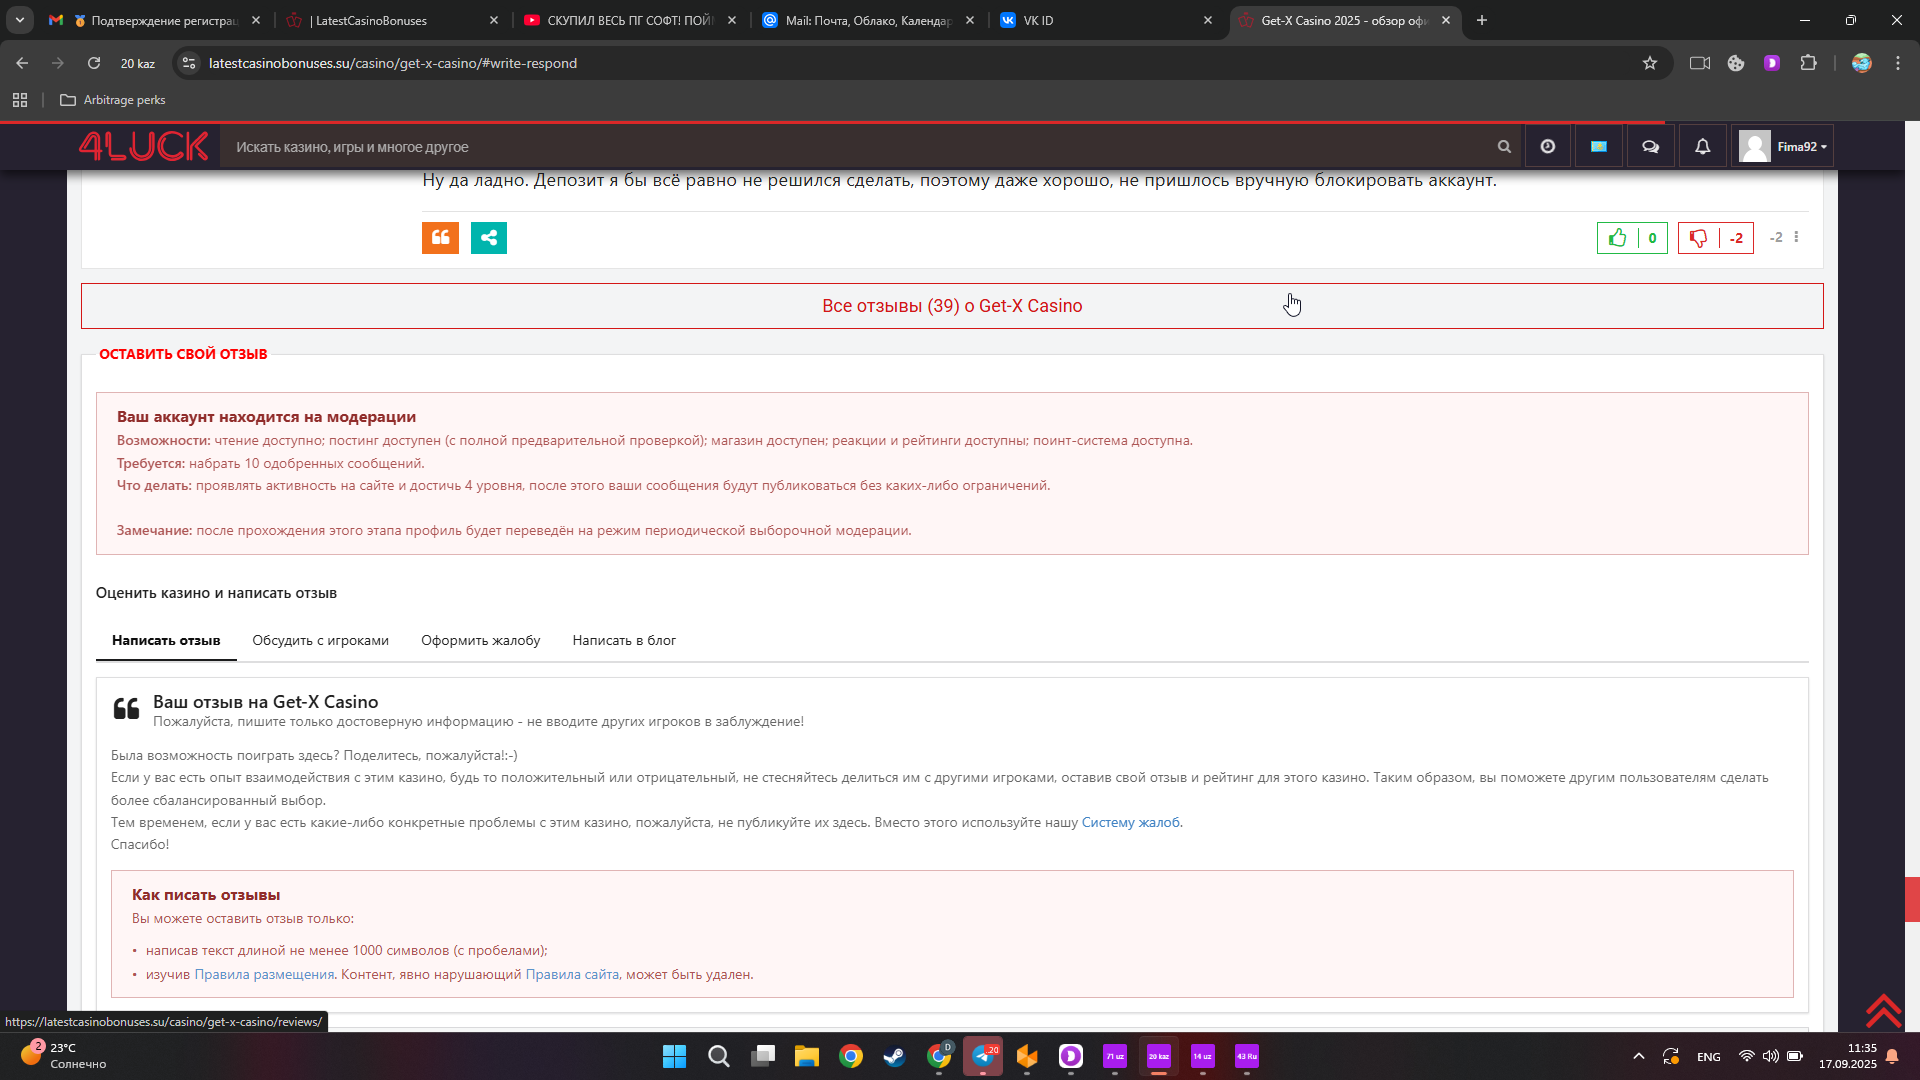Follow the Систему жалоб link
This screenshot has height=1080, width=1920.
[x=1131, y=823]
